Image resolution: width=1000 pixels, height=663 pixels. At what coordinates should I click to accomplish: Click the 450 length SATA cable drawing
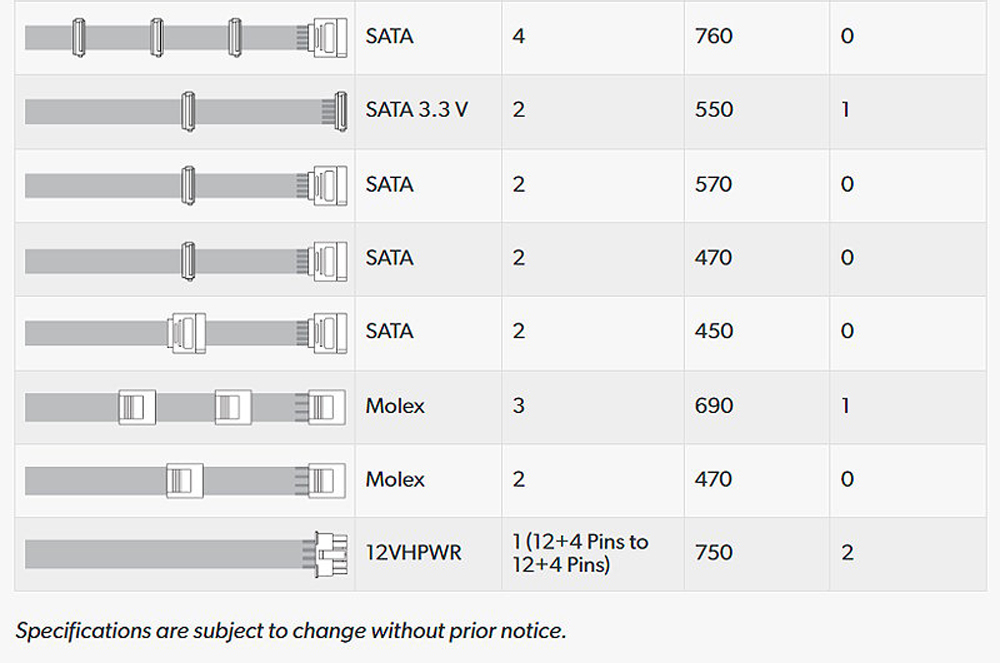[x=185, y=332]
